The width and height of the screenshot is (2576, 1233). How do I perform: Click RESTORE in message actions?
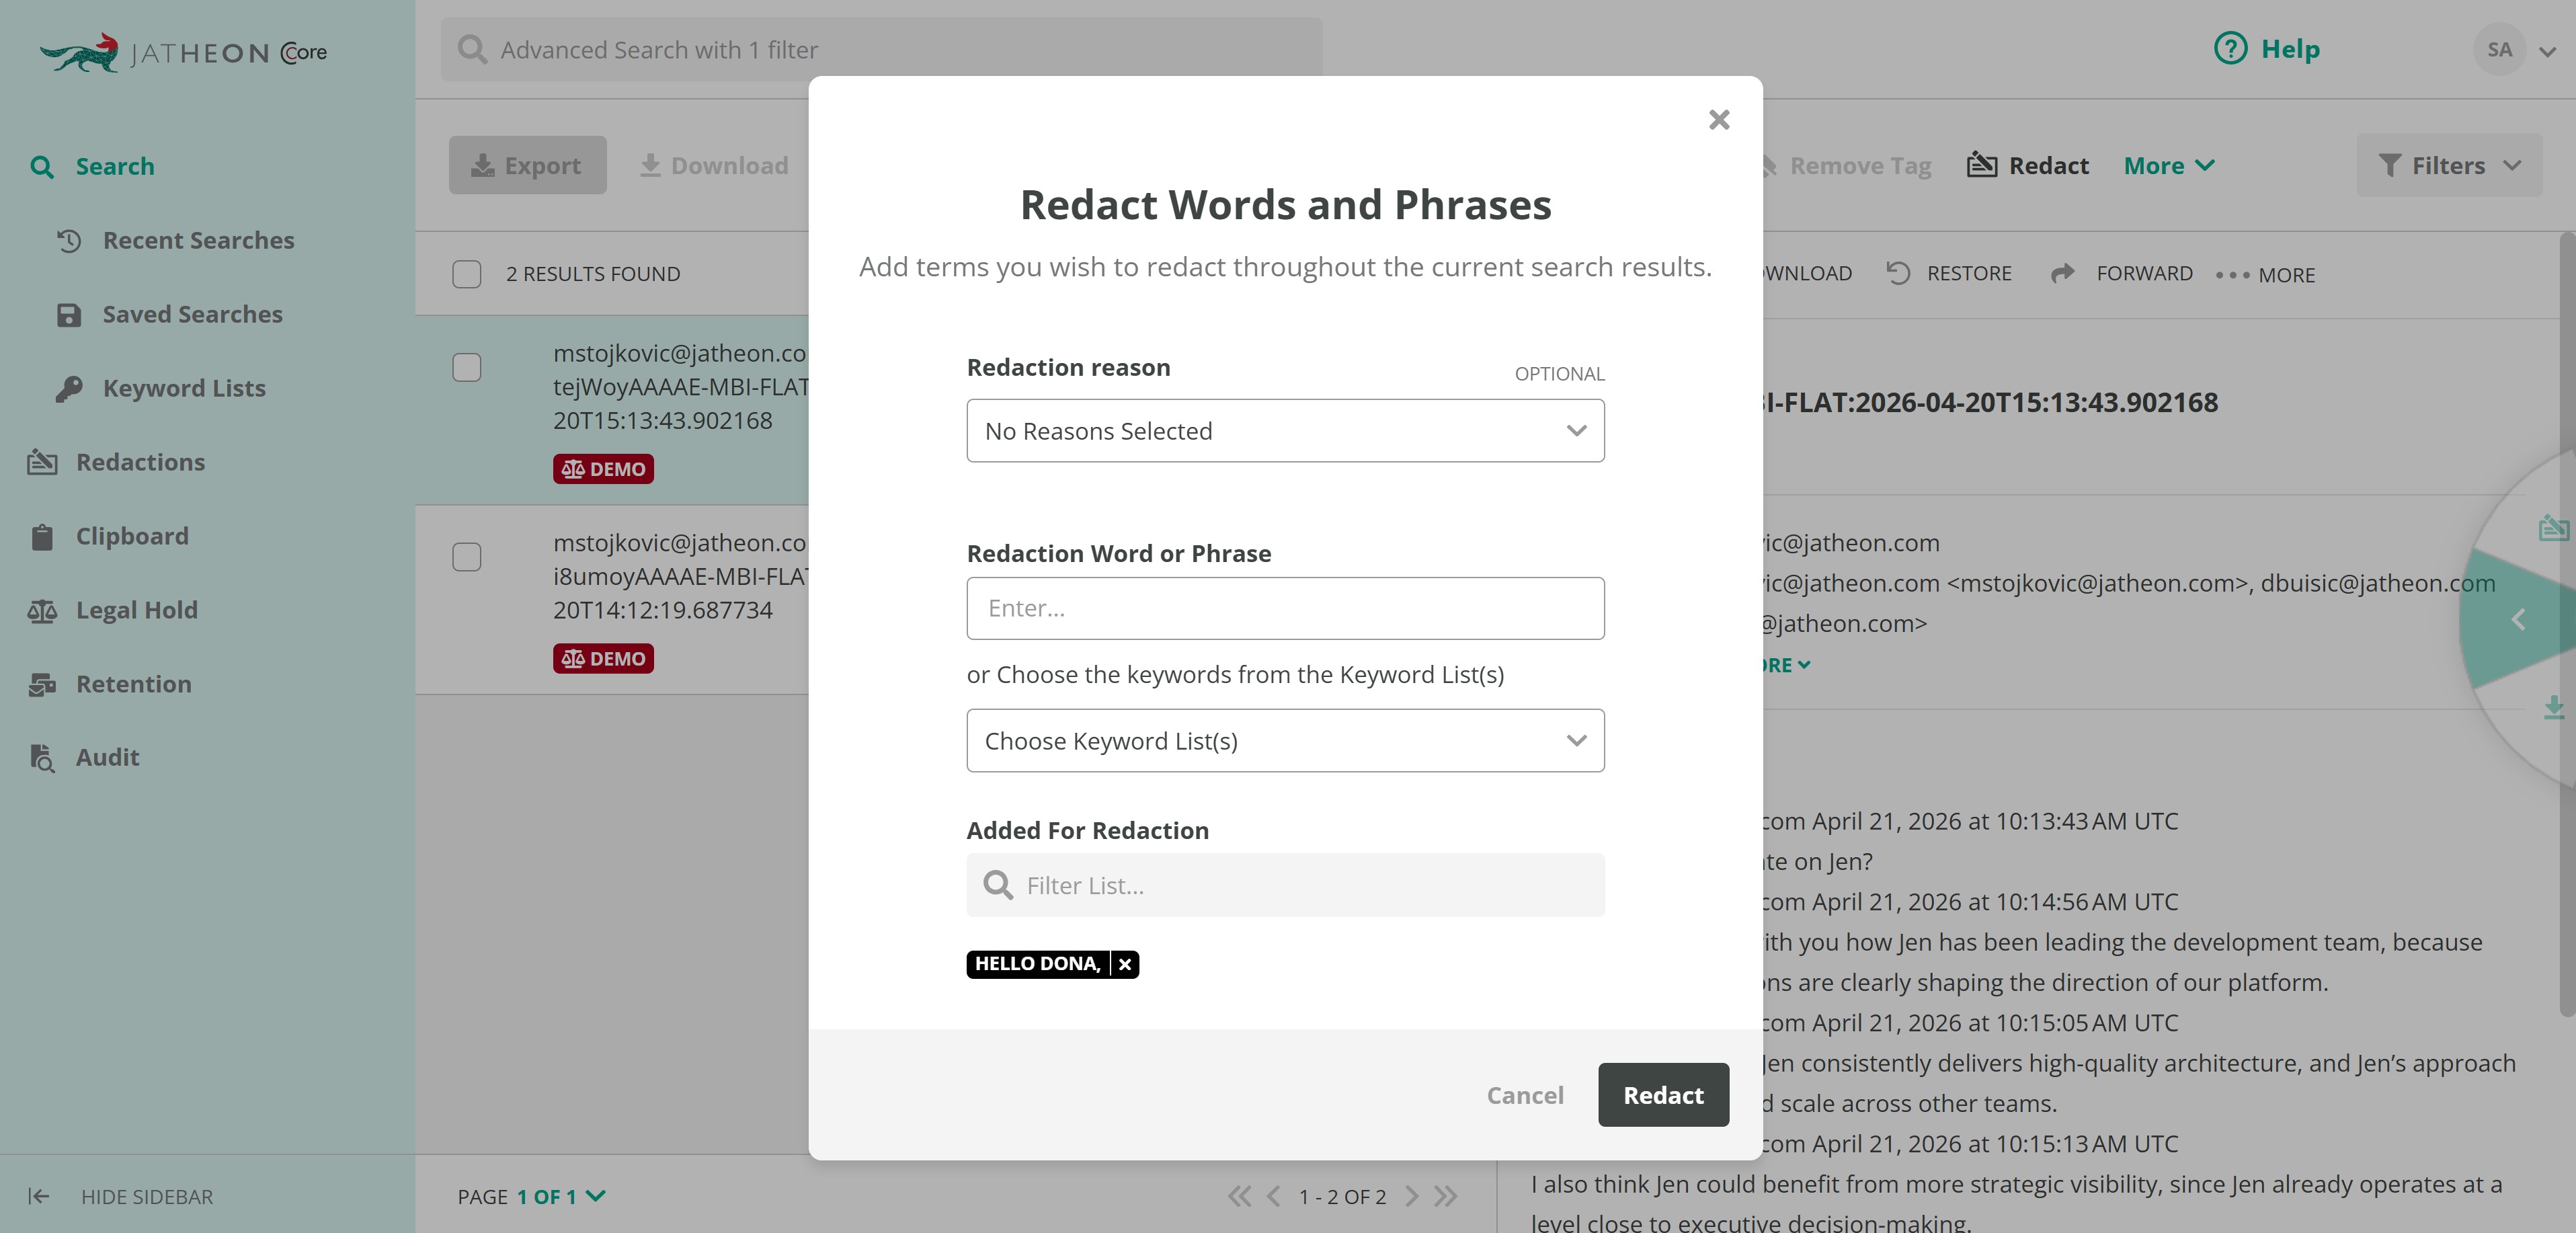tap(1948, 273)
